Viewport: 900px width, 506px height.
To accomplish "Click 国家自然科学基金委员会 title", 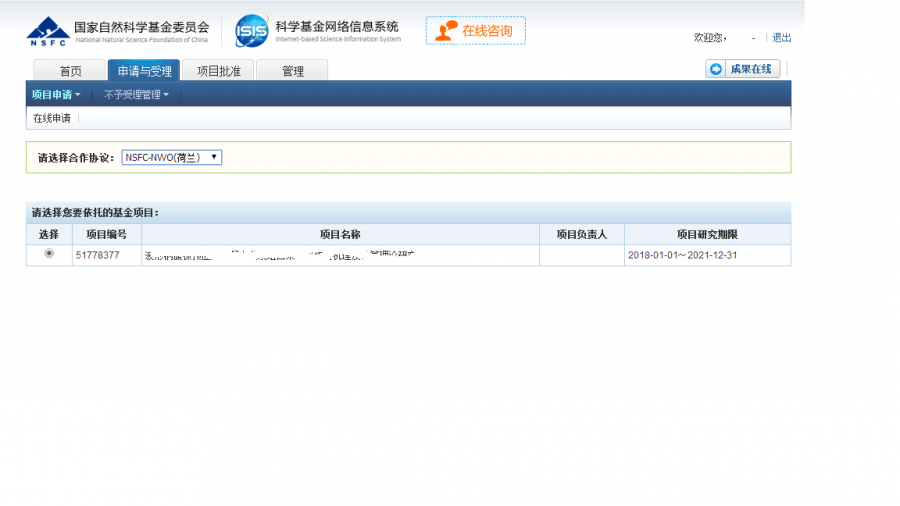I will (142, 27).
